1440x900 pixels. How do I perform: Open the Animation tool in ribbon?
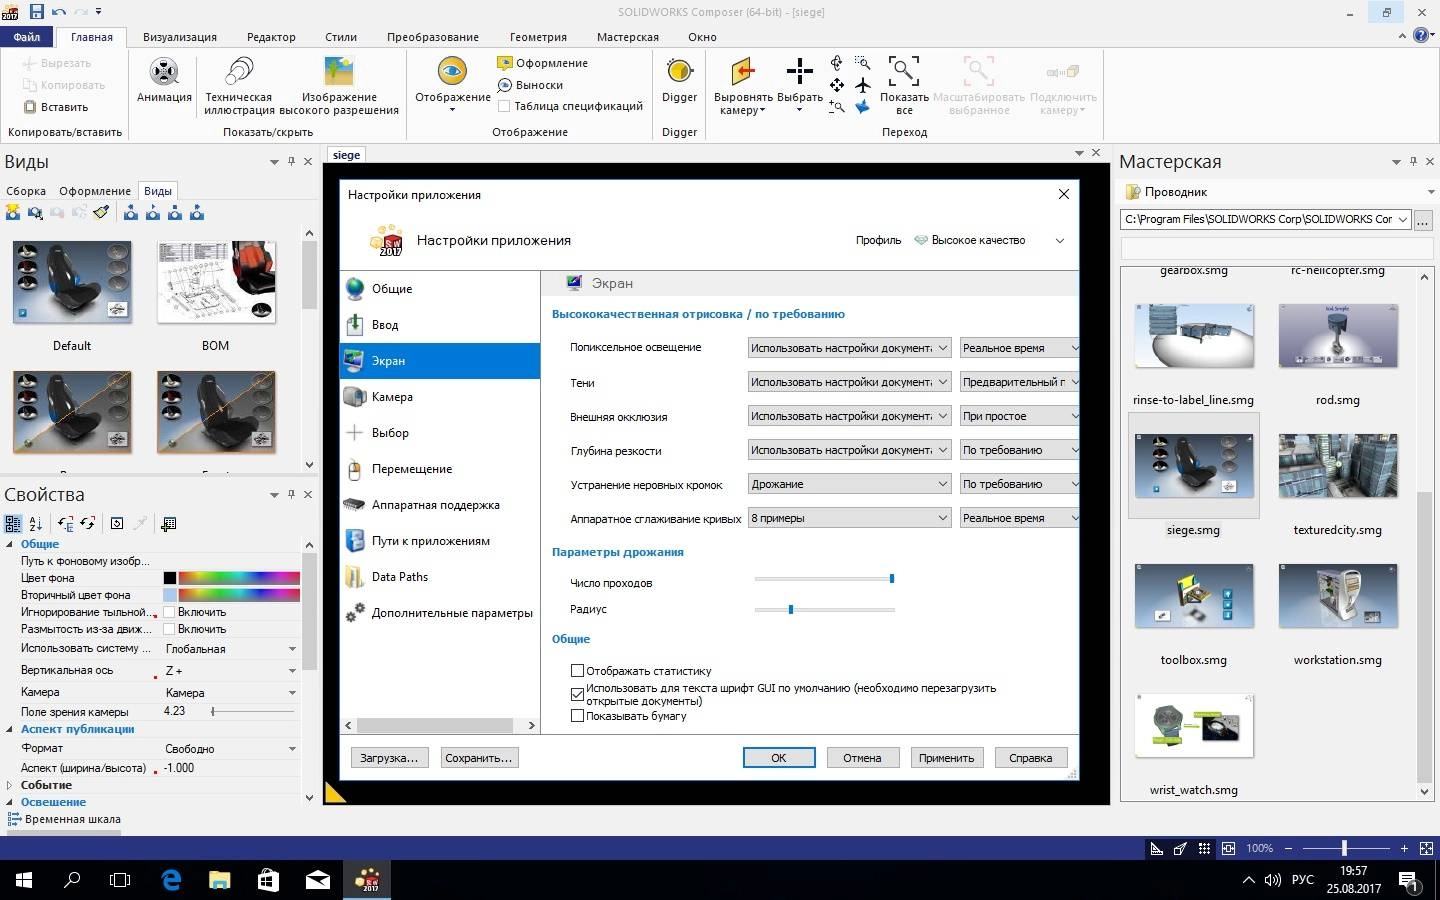[x=164, y=80]
